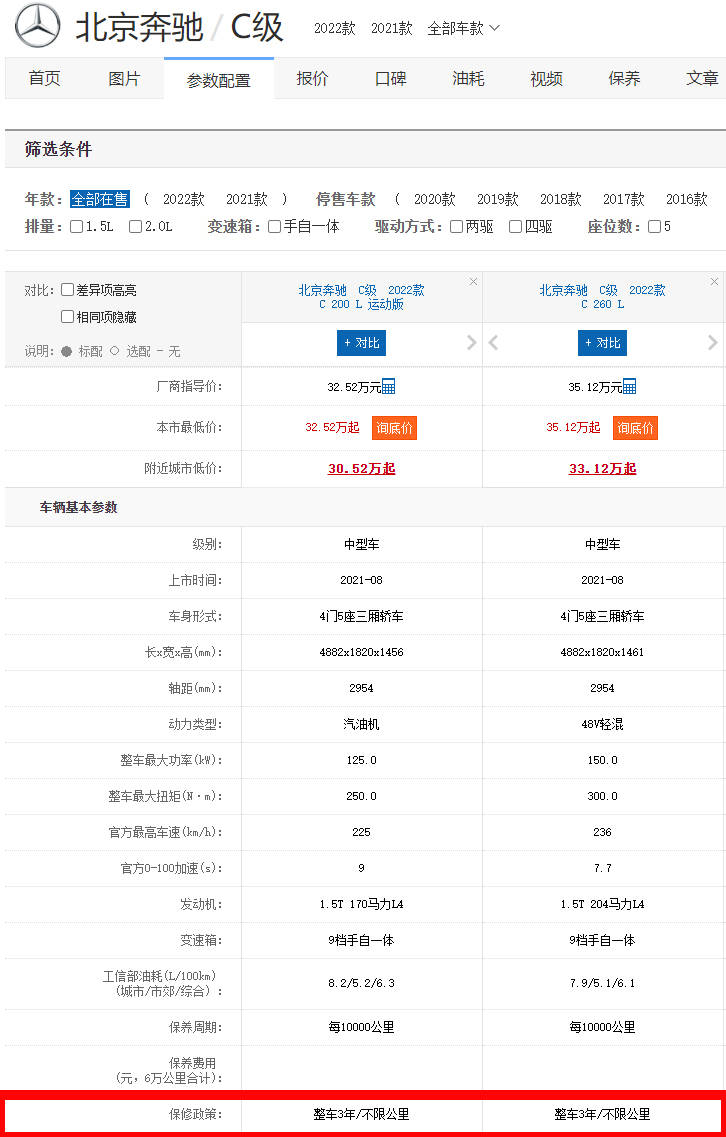Click the 4882x1820x1456 dimensions cell
Image resolution: width=726 pixels, height=1137 pixels.
pos(361,652)
